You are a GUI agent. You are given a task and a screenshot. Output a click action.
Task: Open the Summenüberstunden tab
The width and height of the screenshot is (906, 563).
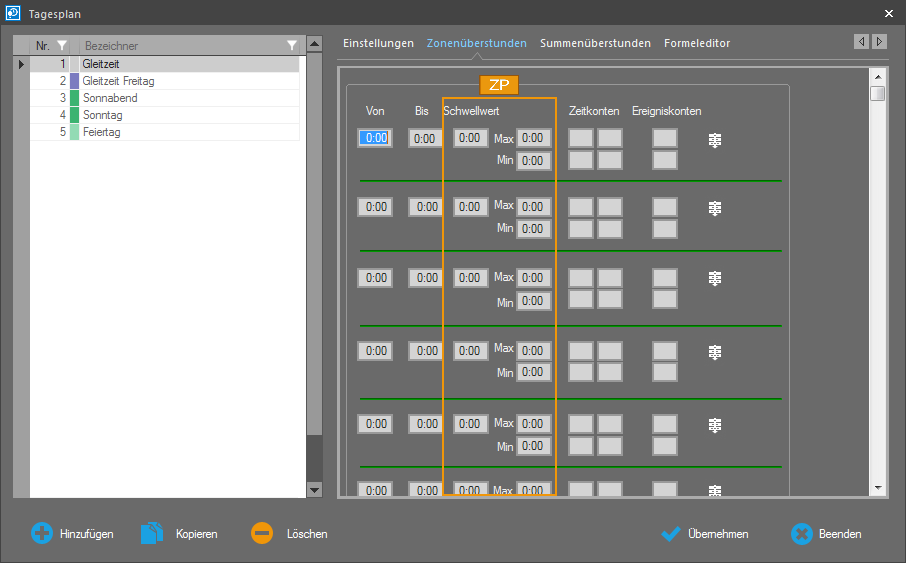595,43
